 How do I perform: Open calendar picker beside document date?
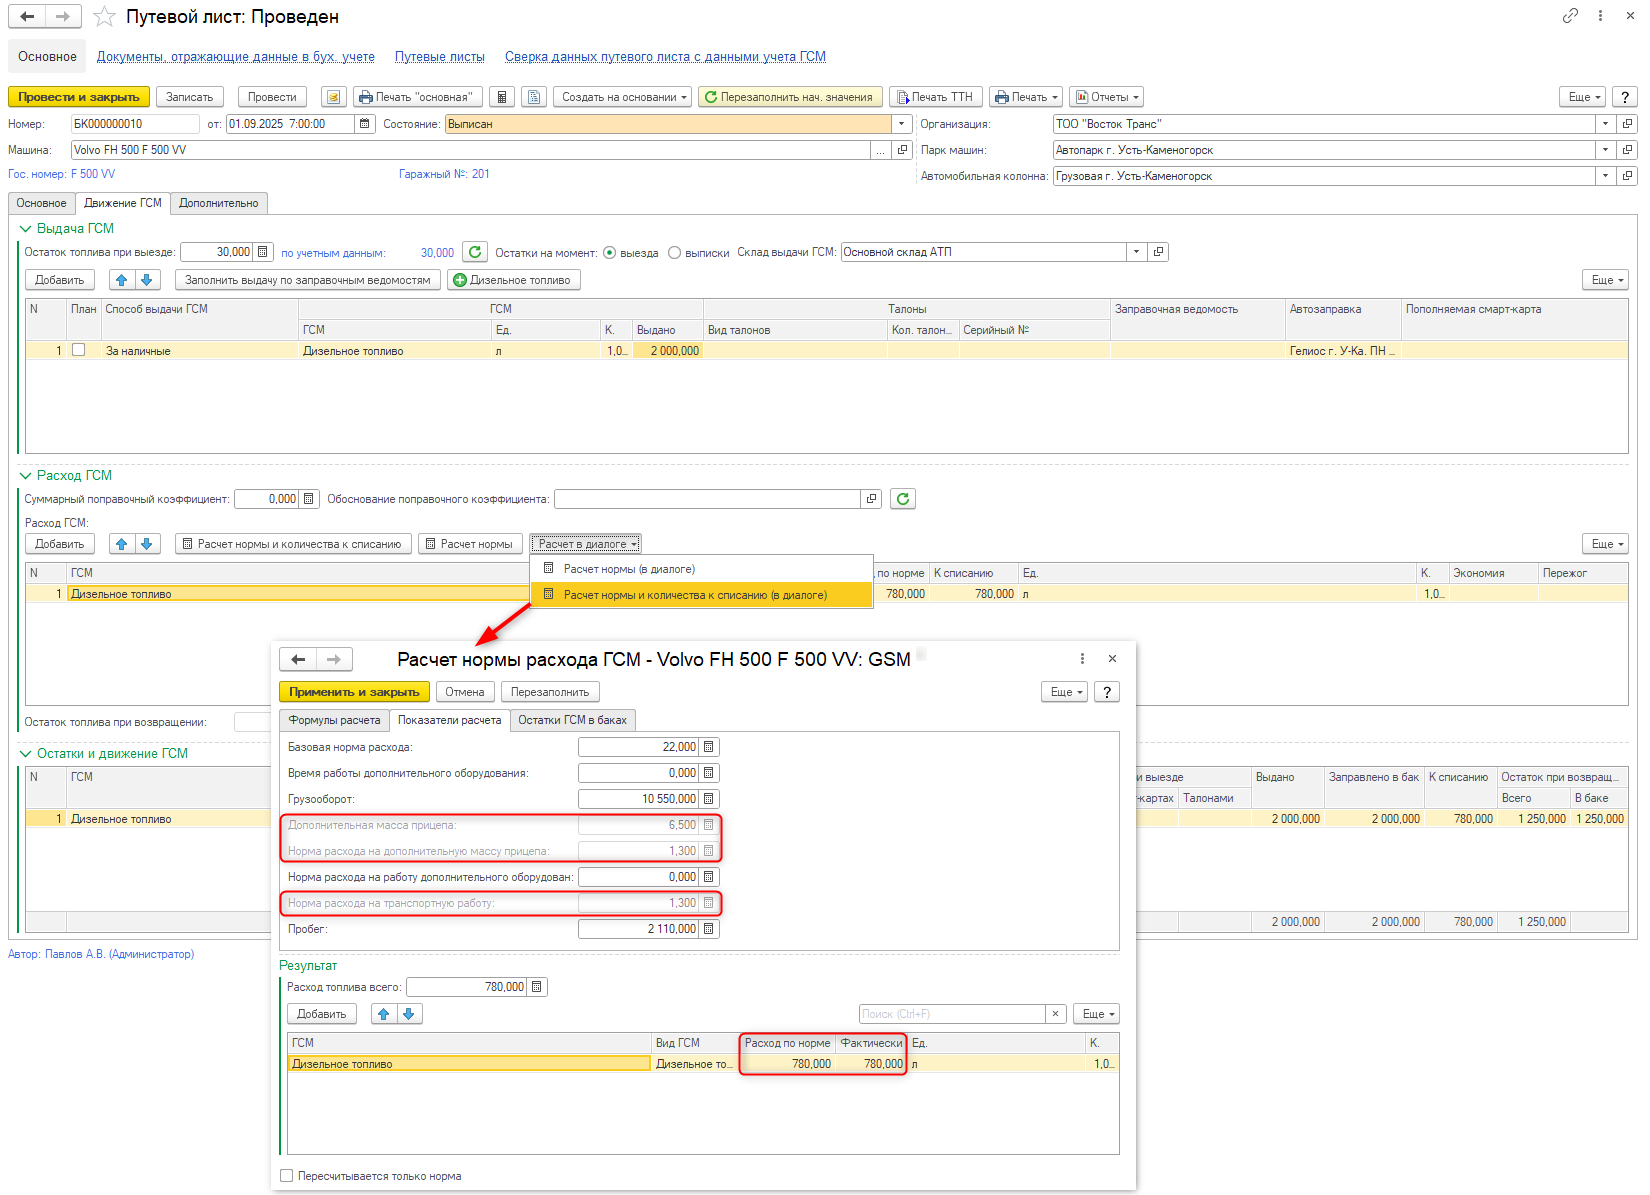[365, 124]
